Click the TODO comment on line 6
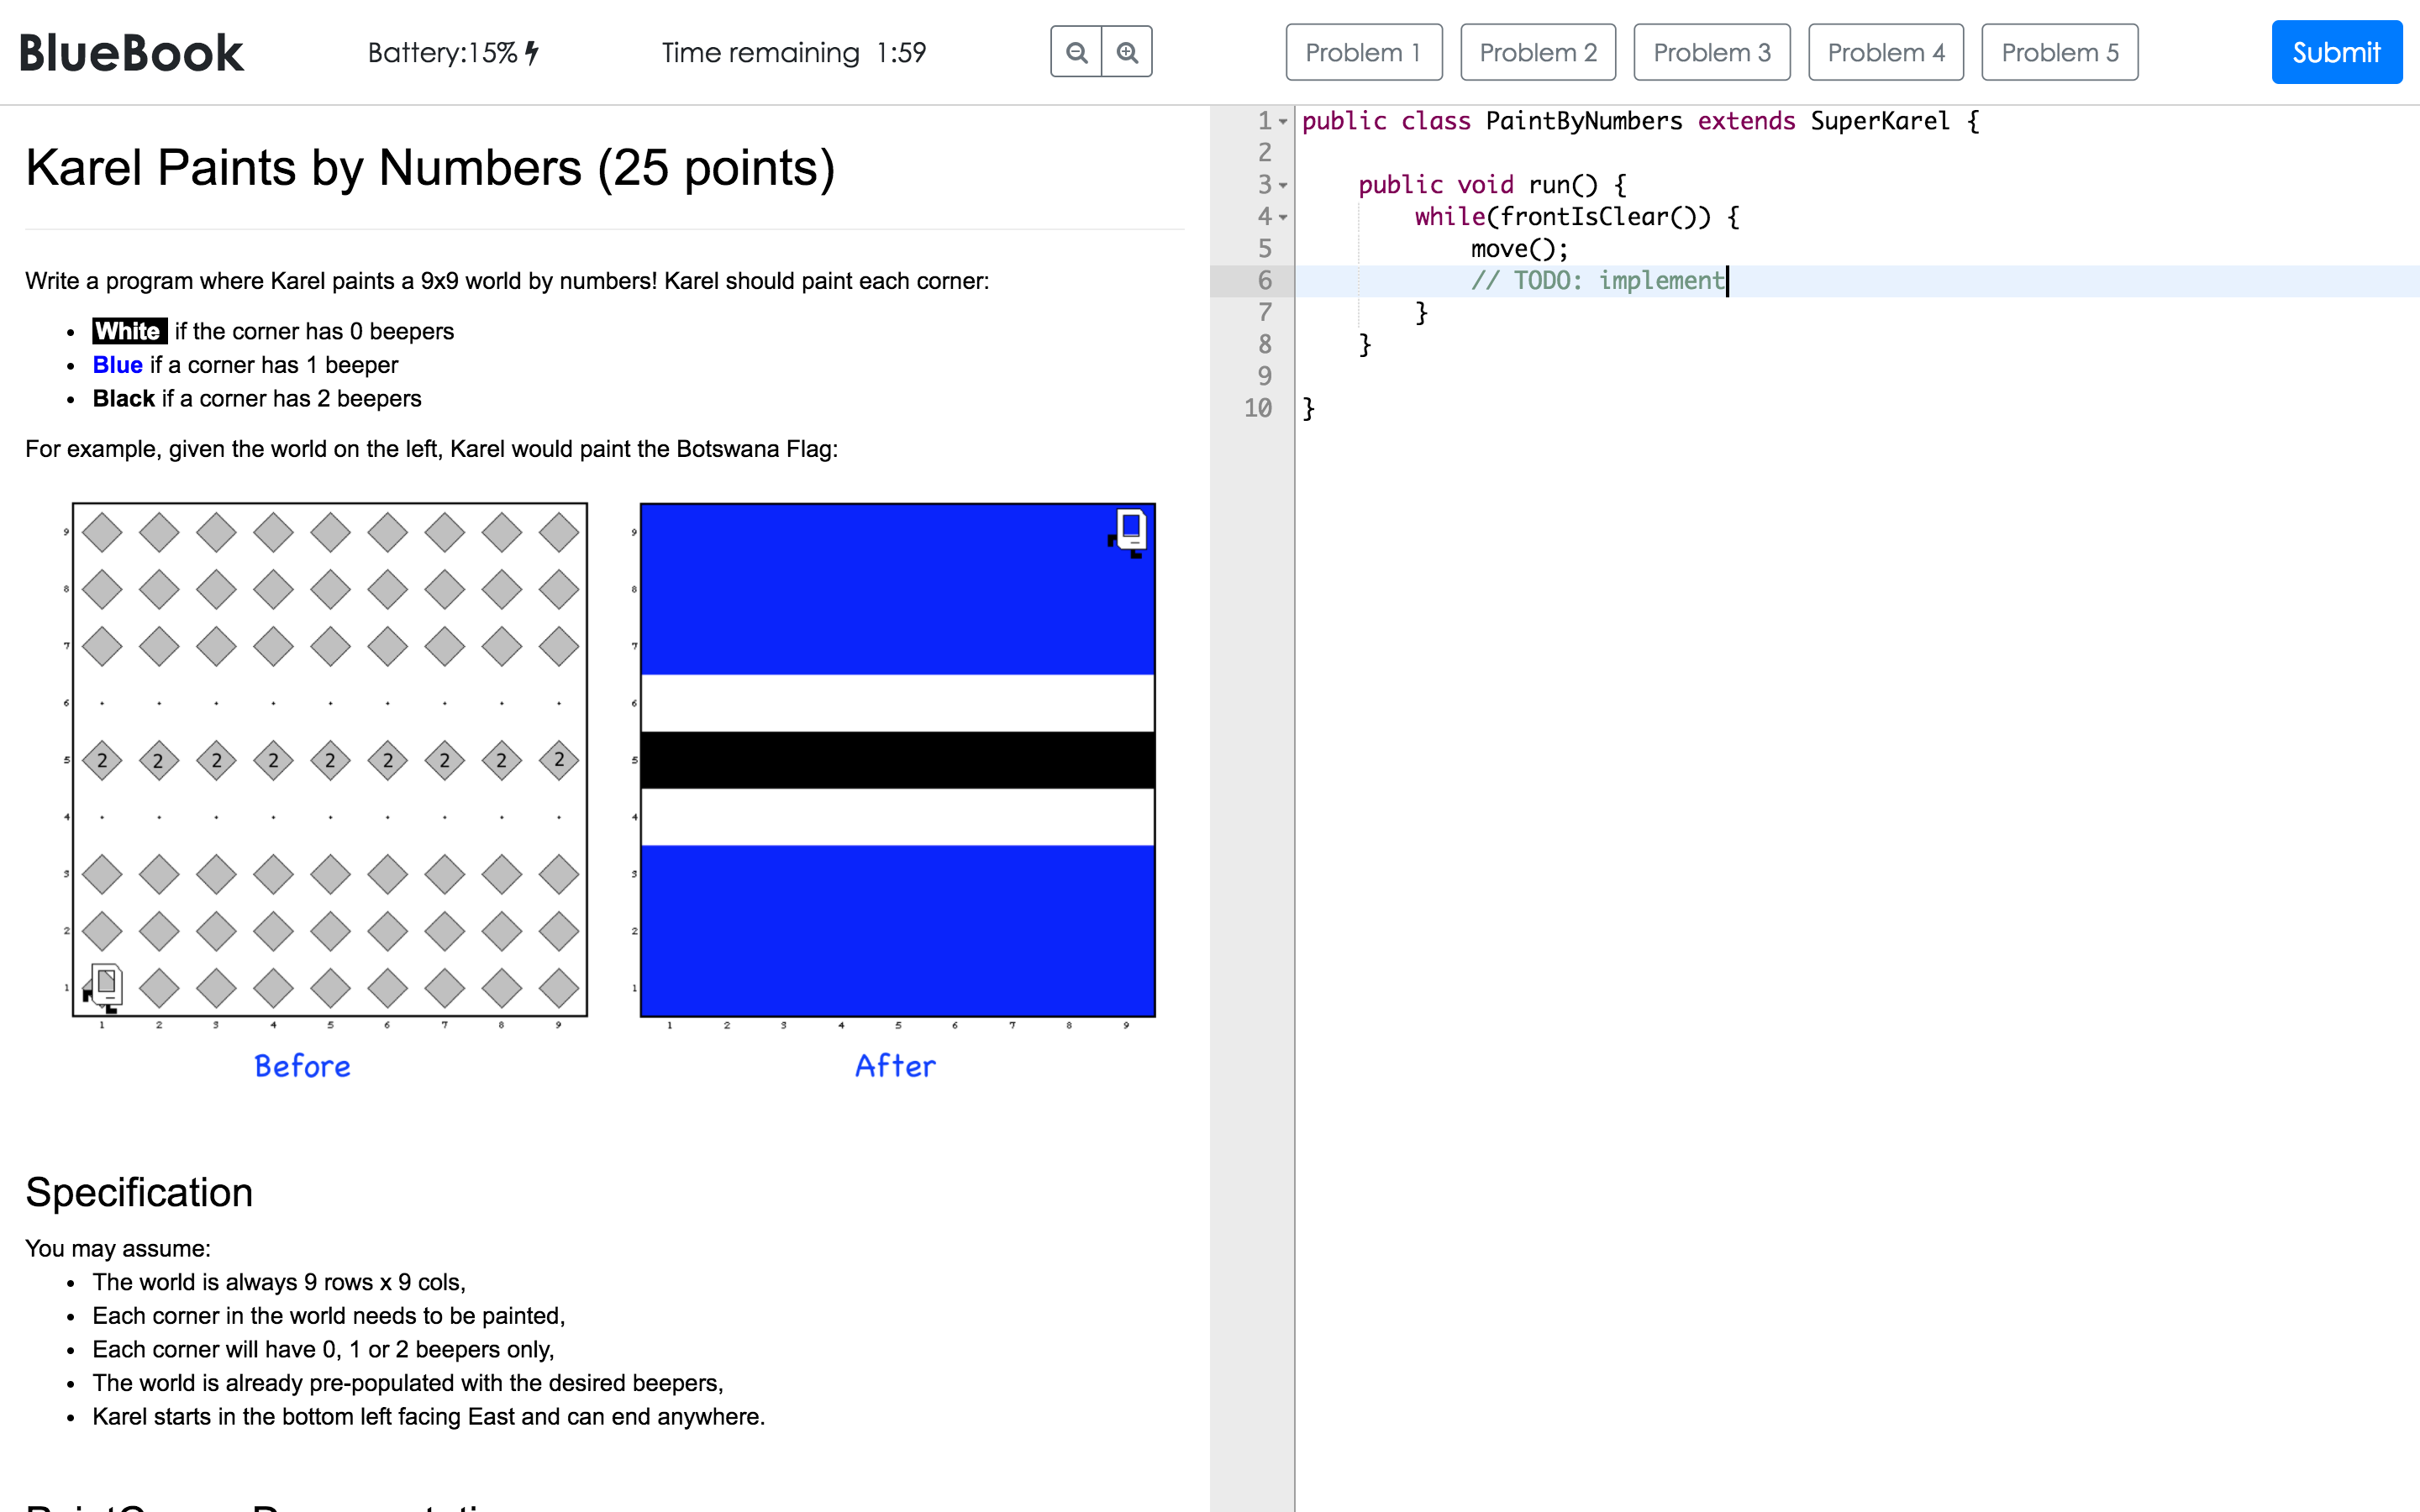The image size is (2420, 1512). [x=1597, y=281]
